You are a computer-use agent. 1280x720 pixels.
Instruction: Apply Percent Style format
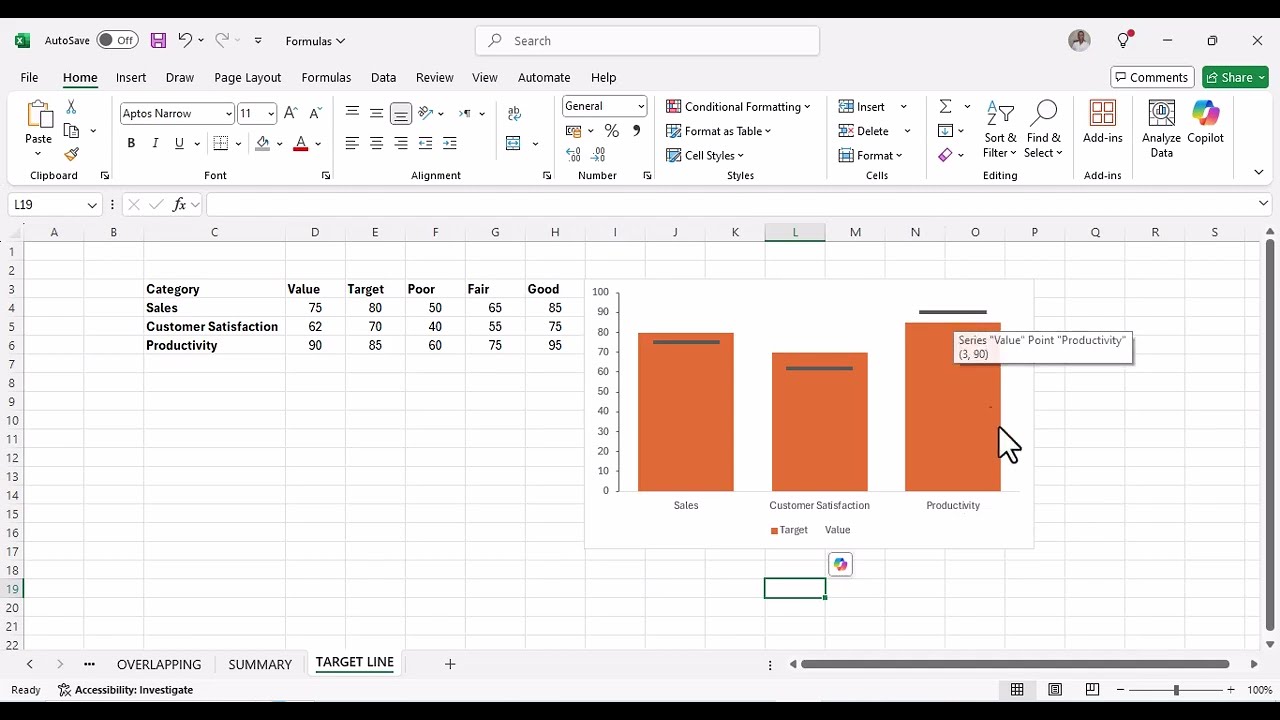[612, 131]
